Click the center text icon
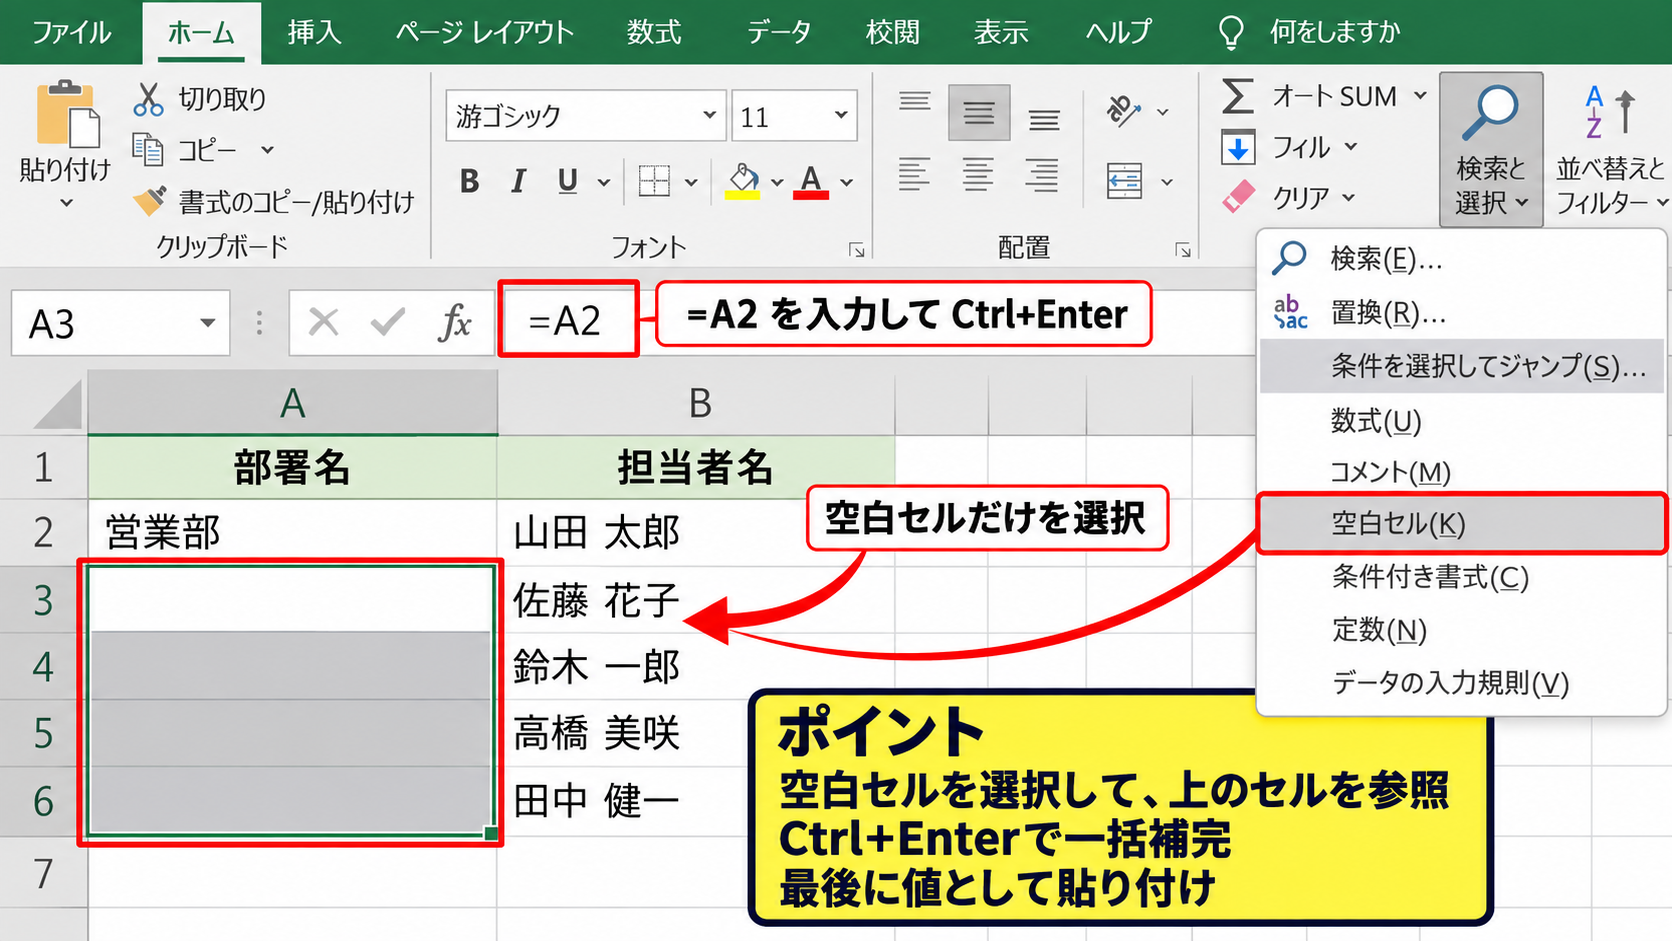Screen dimensions: 1672x941 (x=978, y=174)
